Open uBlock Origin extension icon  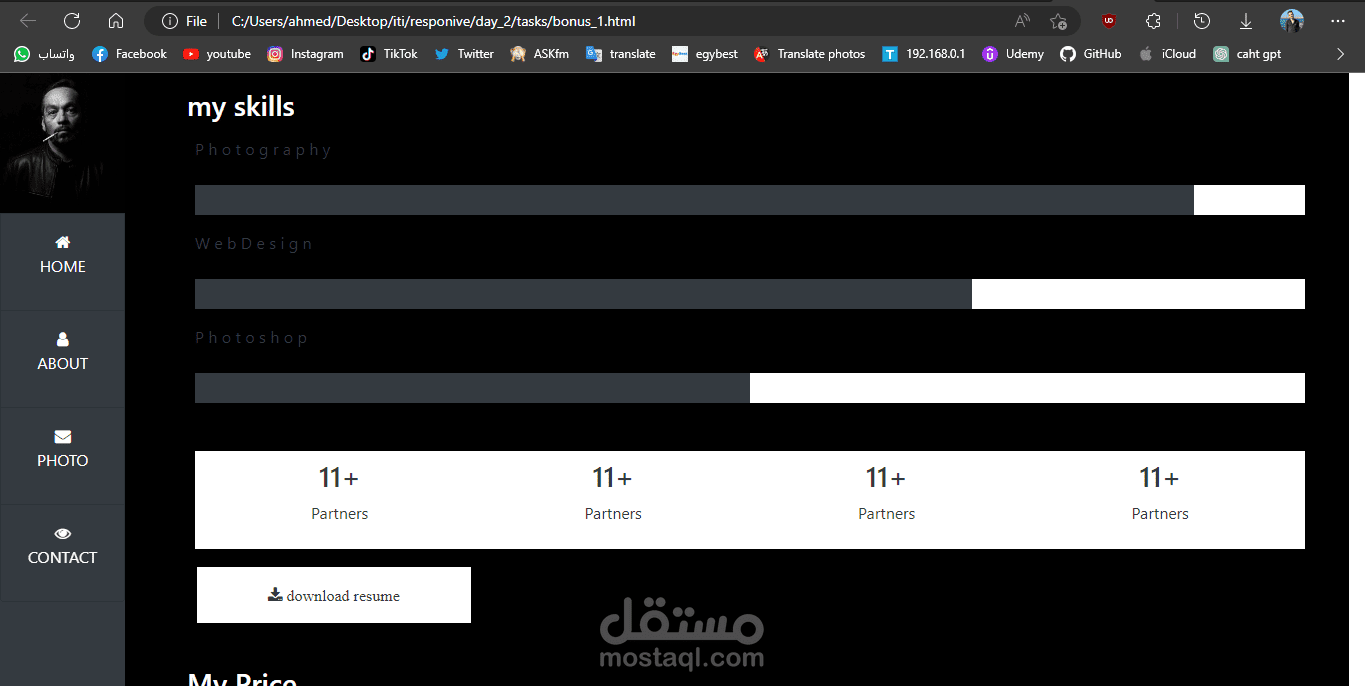[x=1109, y=21]
